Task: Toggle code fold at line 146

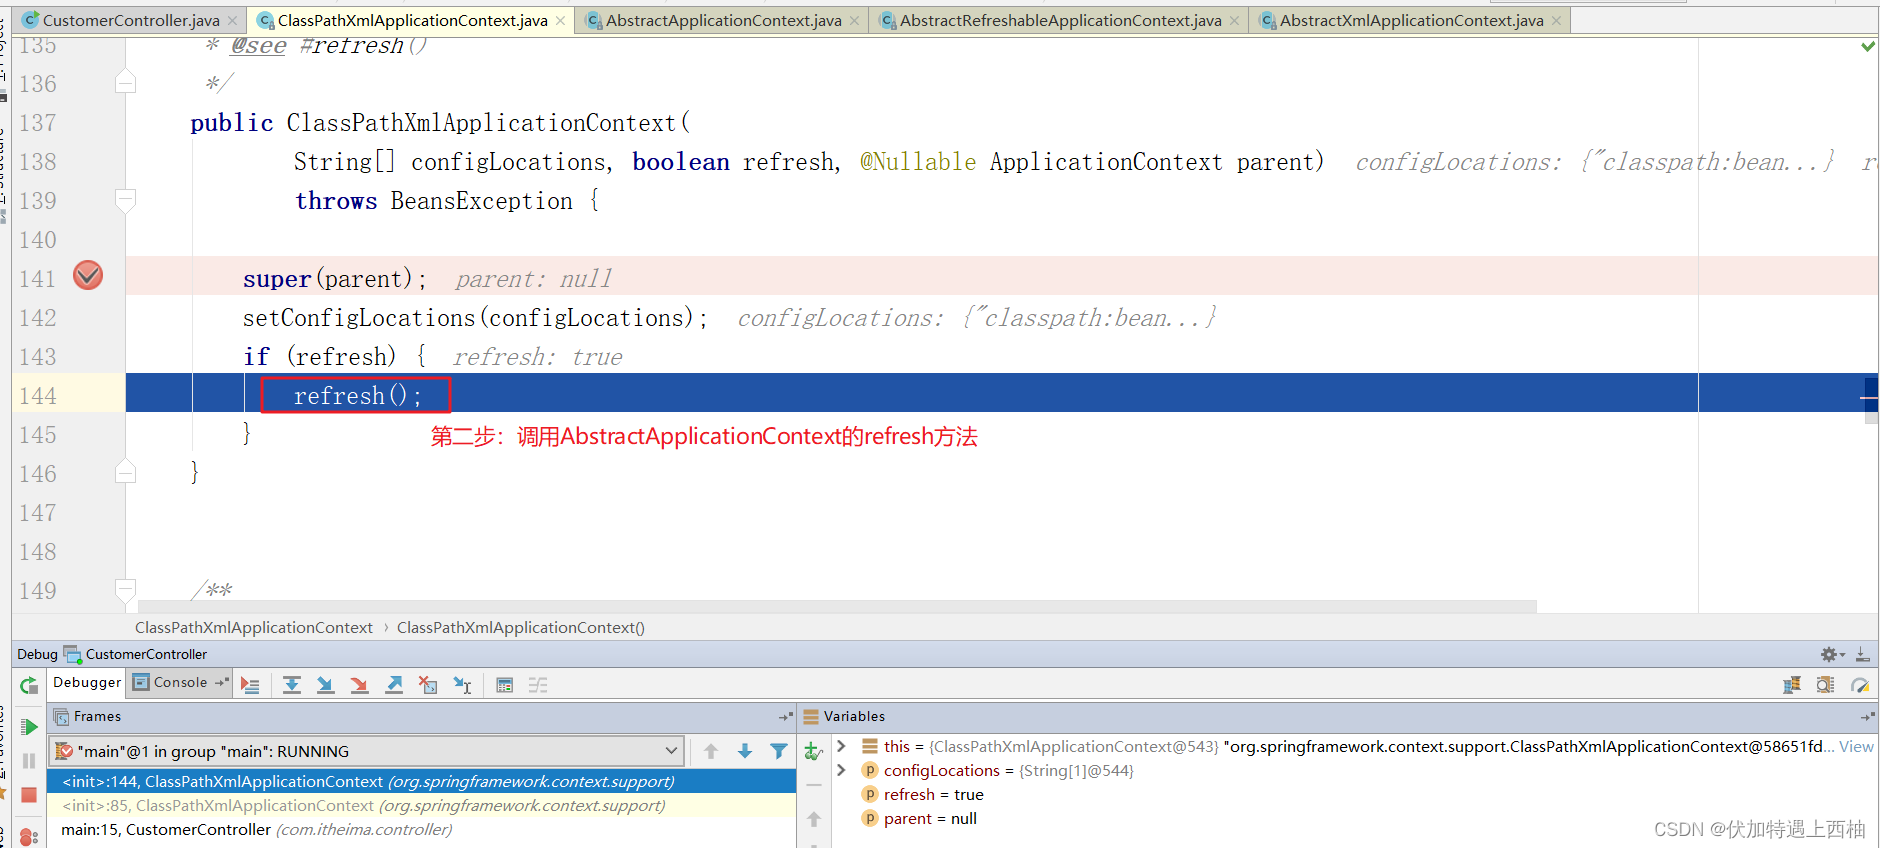Action: [125, 472]
